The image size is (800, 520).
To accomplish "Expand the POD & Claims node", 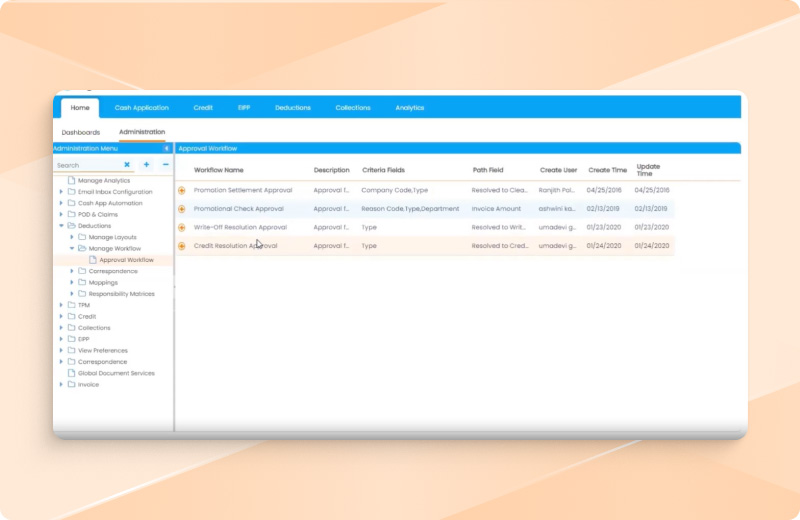I will [x=61, y=214].
